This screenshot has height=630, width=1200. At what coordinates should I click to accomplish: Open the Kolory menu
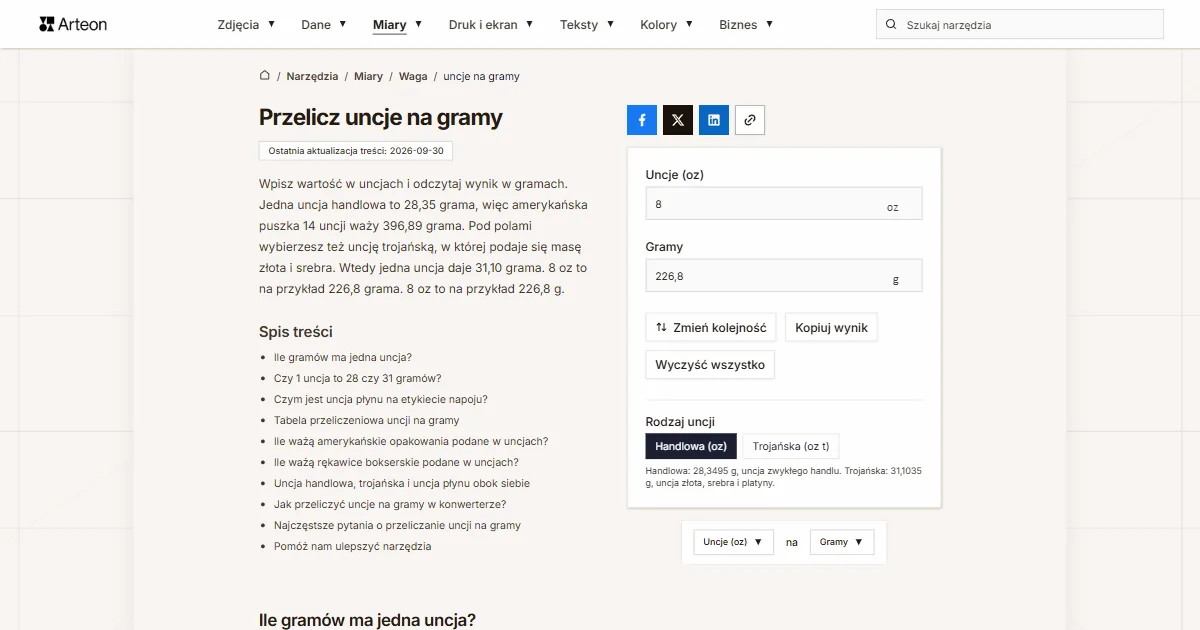(666, 24)
